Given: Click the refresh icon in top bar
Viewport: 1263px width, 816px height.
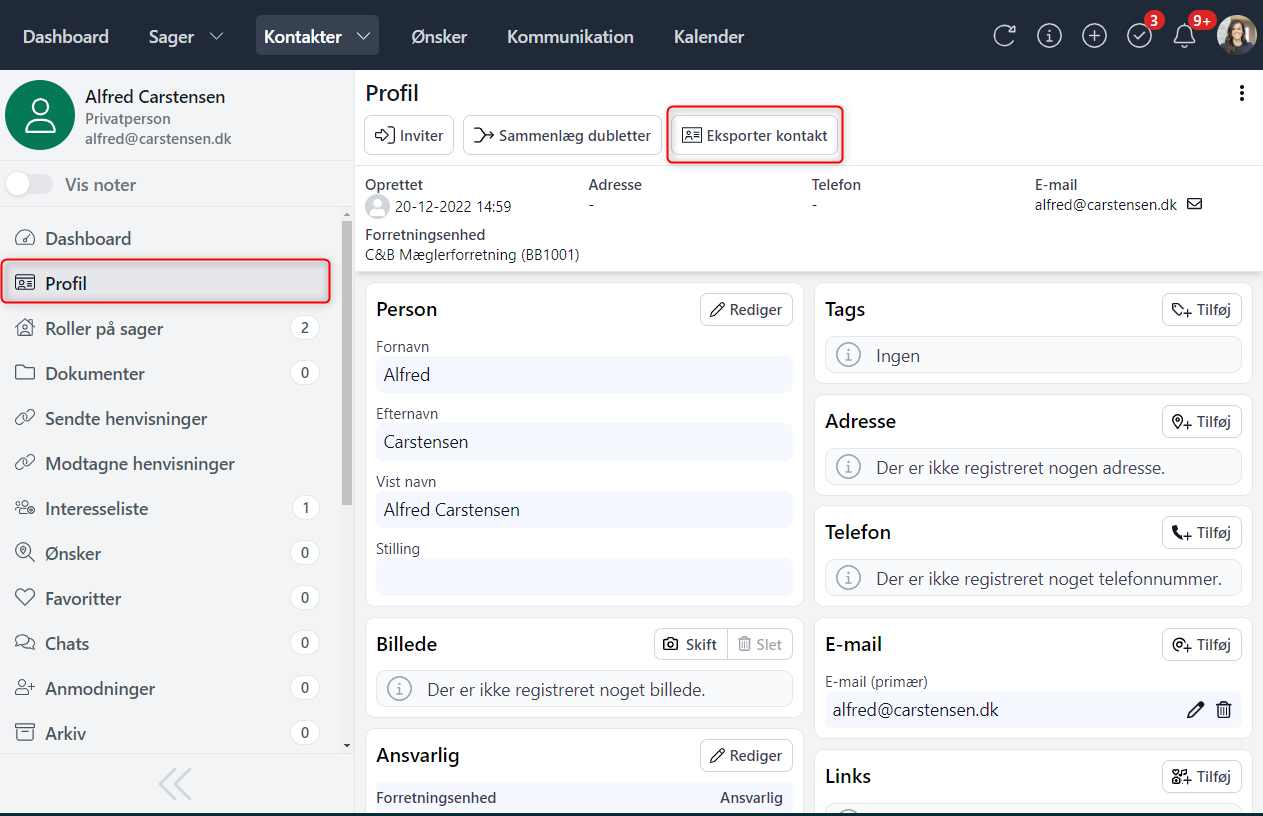Looking at the screenshot, I should tap(1004, 36).
